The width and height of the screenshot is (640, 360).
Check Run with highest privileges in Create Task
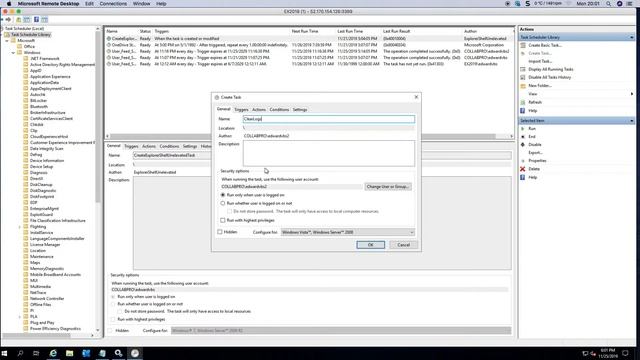223,220
